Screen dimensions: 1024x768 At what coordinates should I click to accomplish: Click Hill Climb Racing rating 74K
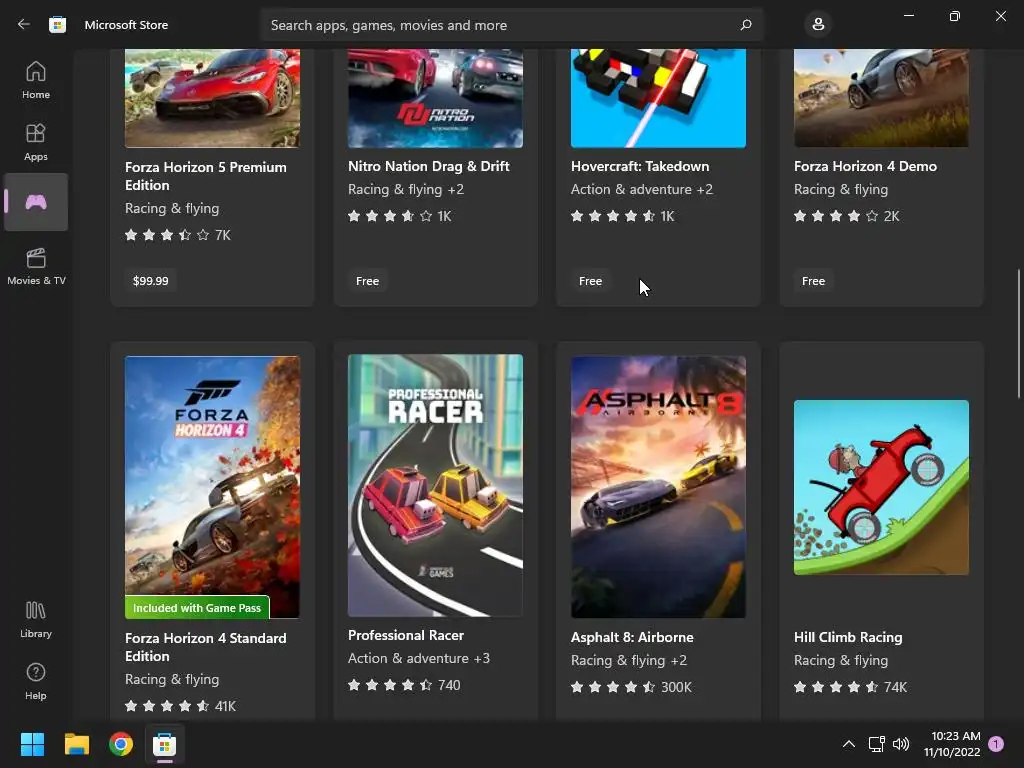pos(850,687)
